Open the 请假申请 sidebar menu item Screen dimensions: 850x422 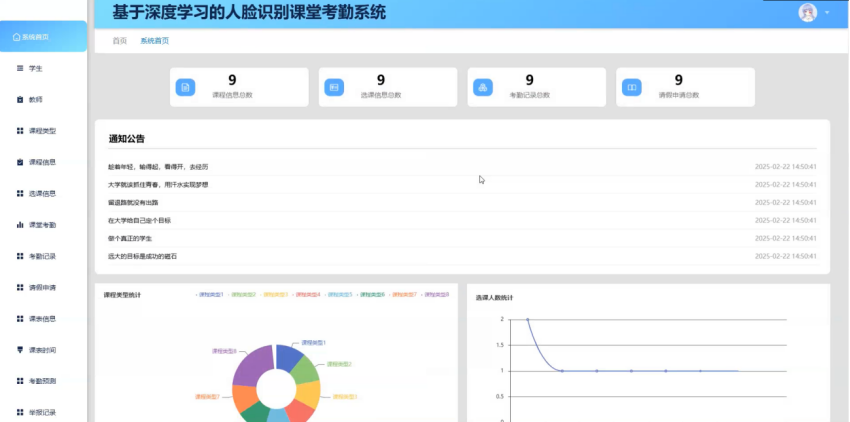coord(43,287)
